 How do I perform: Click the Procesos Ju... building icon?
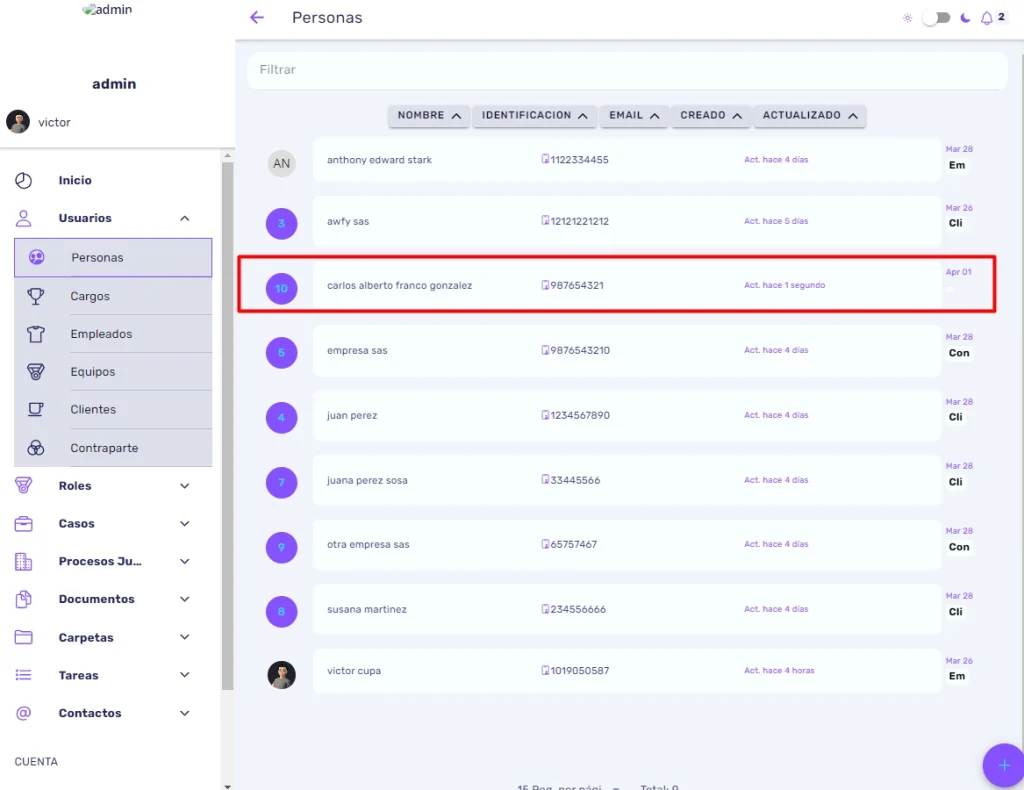pos(24,561)
